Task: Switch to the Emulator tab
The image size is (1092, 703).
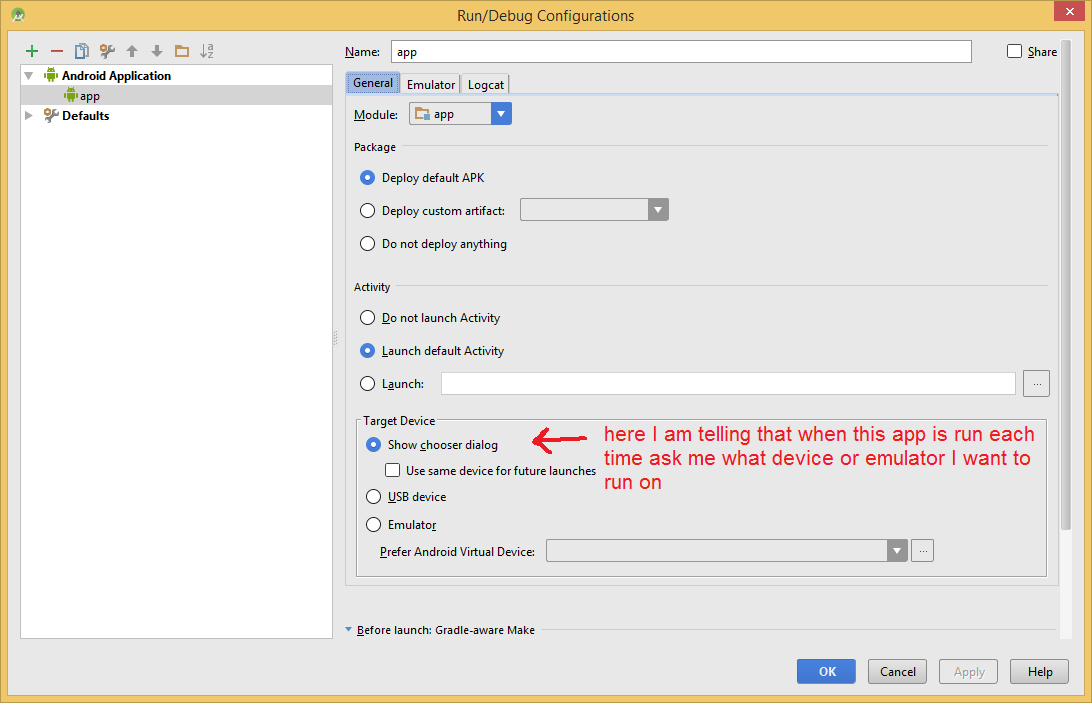Action: [x=431, y=85]
